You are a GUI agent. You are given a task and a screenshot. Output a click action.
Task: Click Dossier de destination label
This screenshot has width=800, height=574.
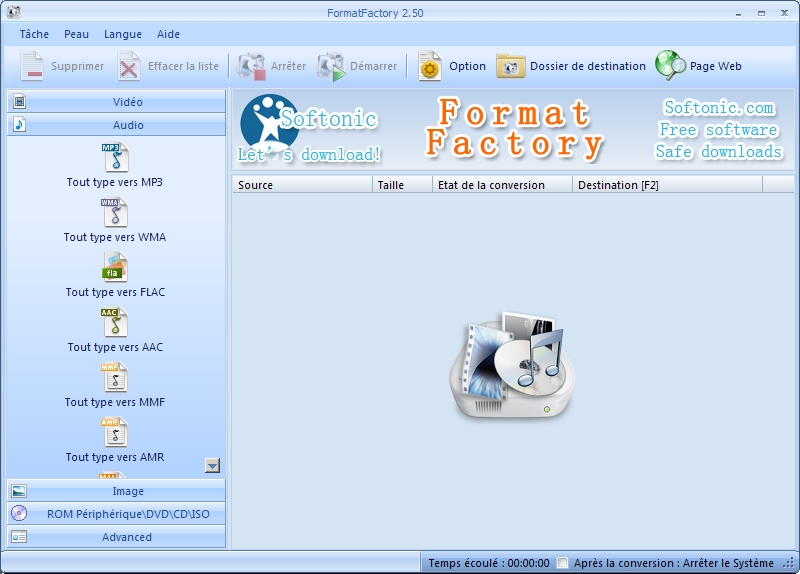tap(588, 66)
